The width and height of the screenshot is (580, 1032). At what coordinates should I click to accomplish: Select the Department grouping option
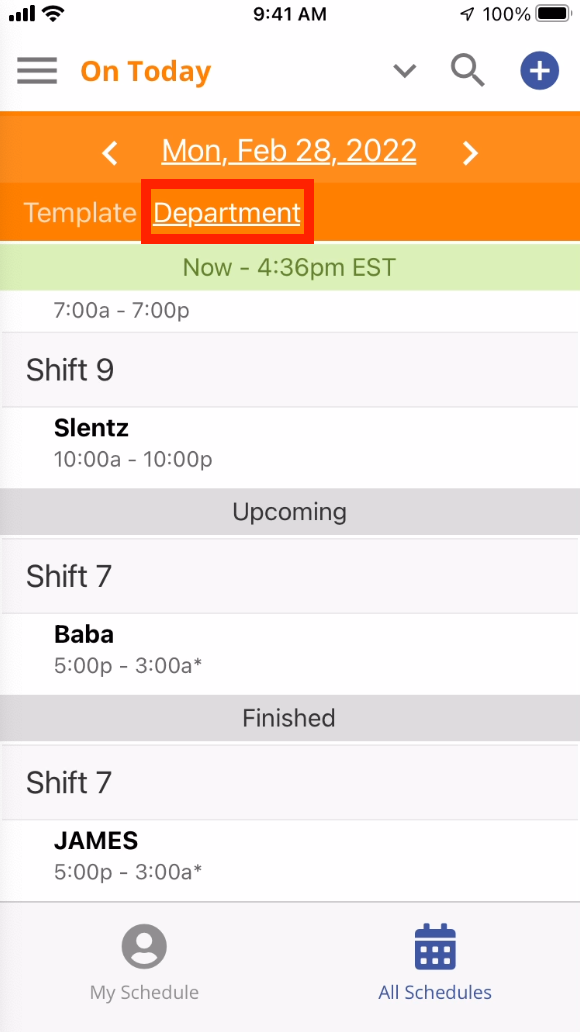227,213
